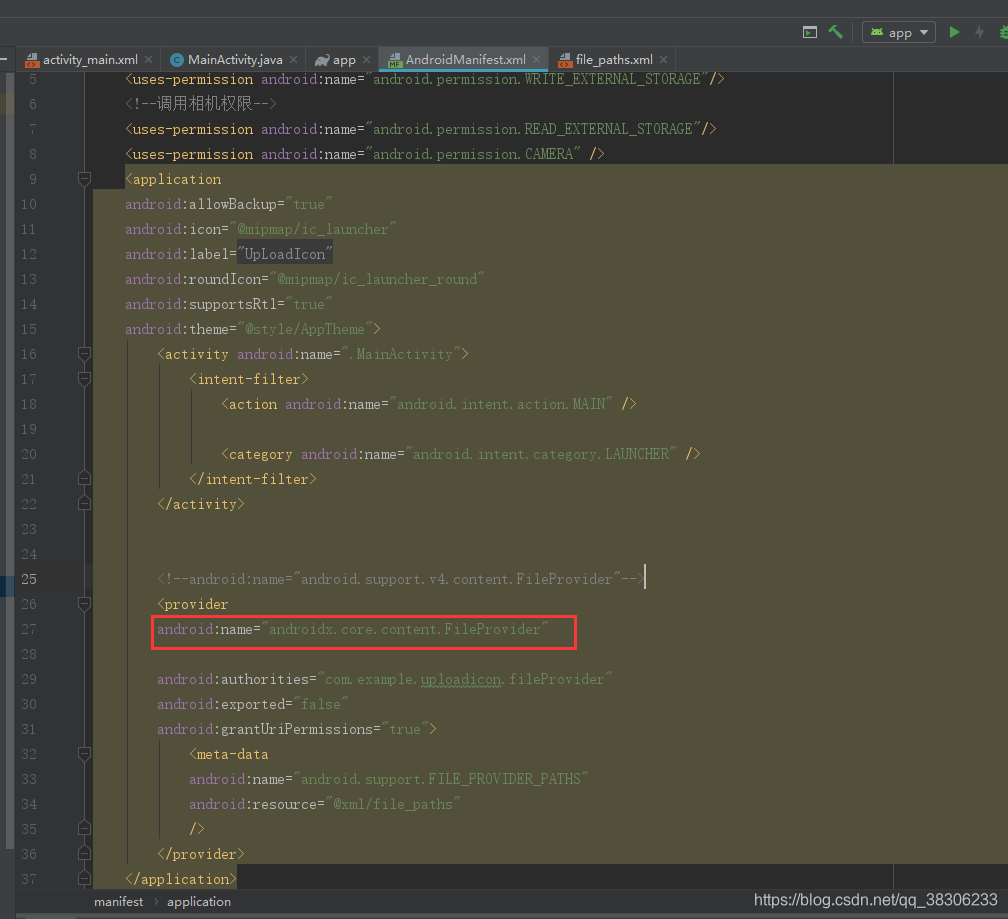
Task: Close the MainActivity.java tab
Action: click(x=293, y=60)
